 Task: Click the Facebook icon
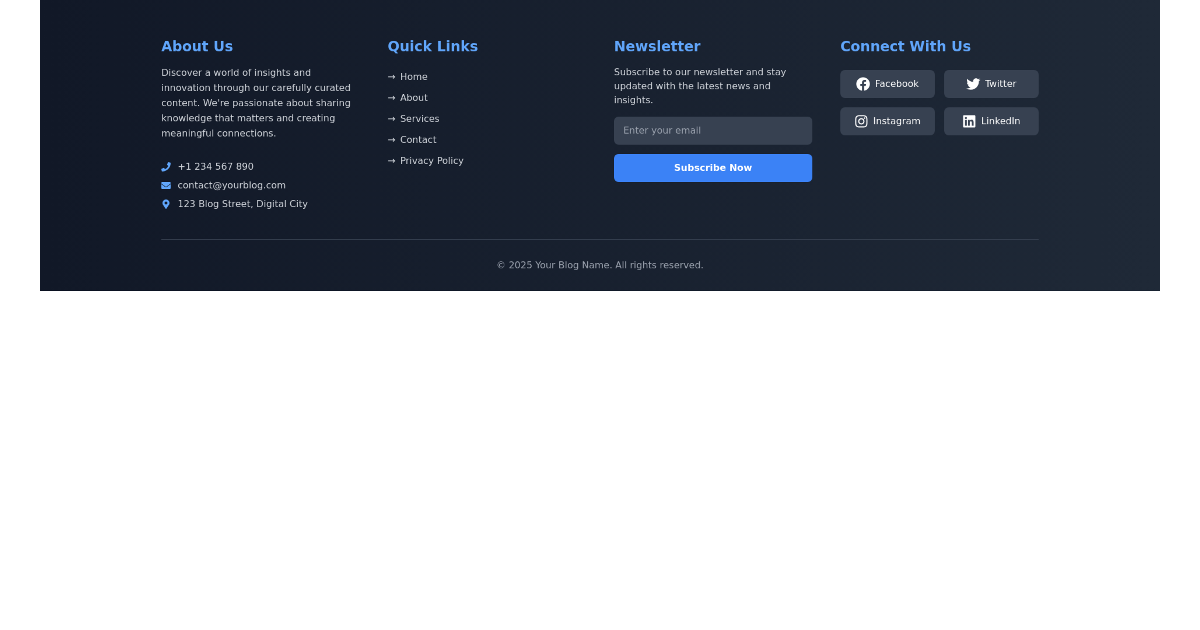point(862,84)
